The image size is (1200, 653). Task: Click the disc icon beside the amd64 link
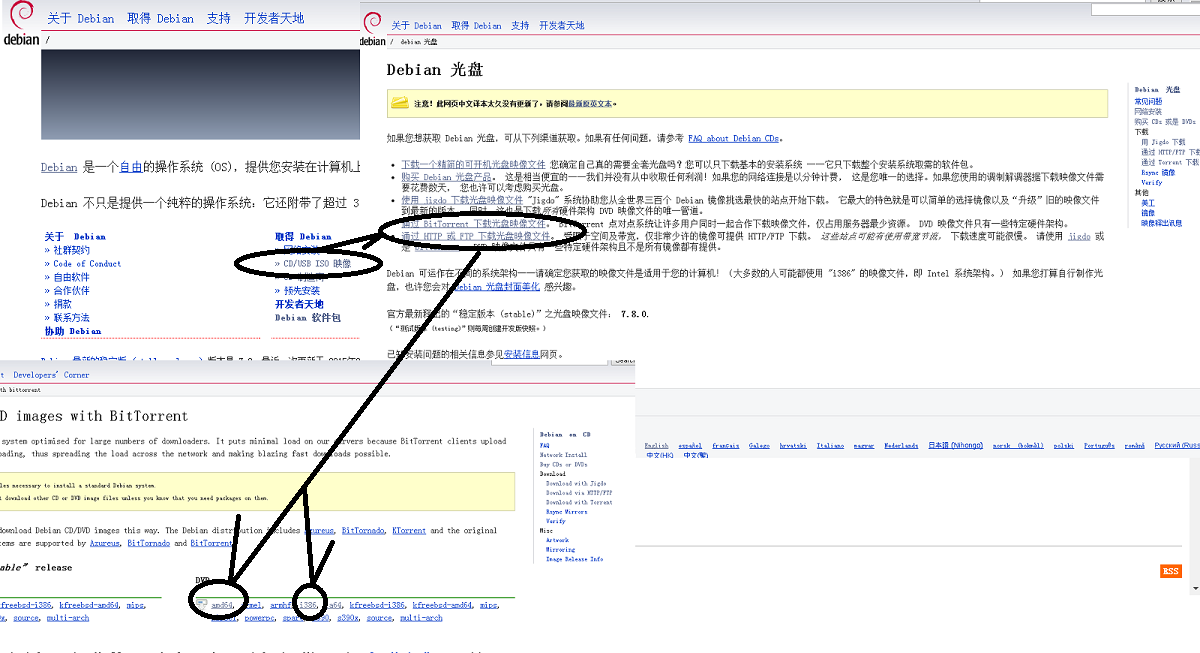(x=201, y=604)
